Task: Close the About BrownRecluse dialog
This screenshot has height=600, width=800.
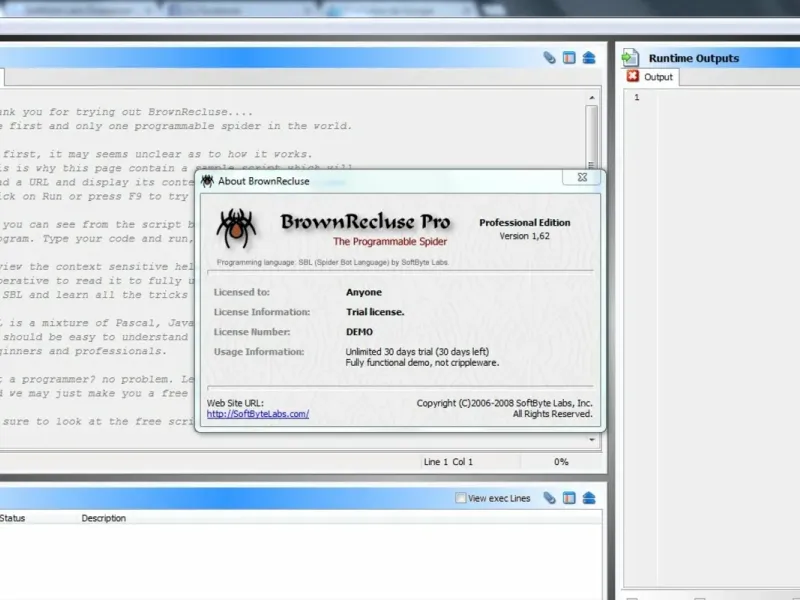Action: 582,177
